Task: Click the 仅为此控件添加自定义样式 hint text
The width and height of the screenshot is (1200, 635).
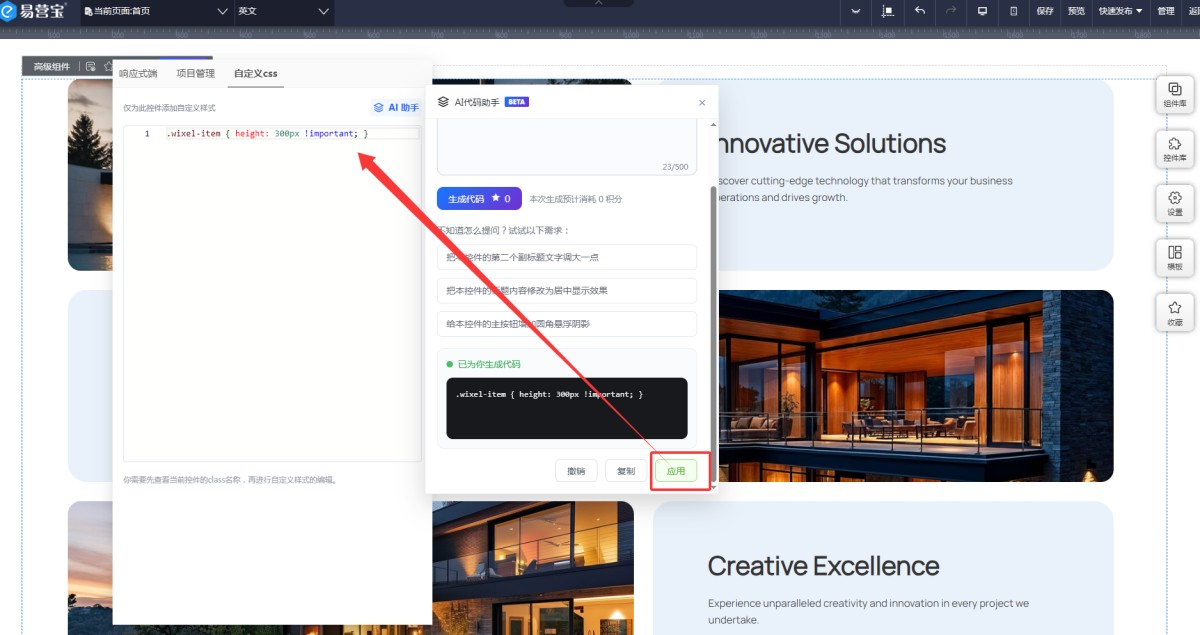Action: [x=169, y=107]
